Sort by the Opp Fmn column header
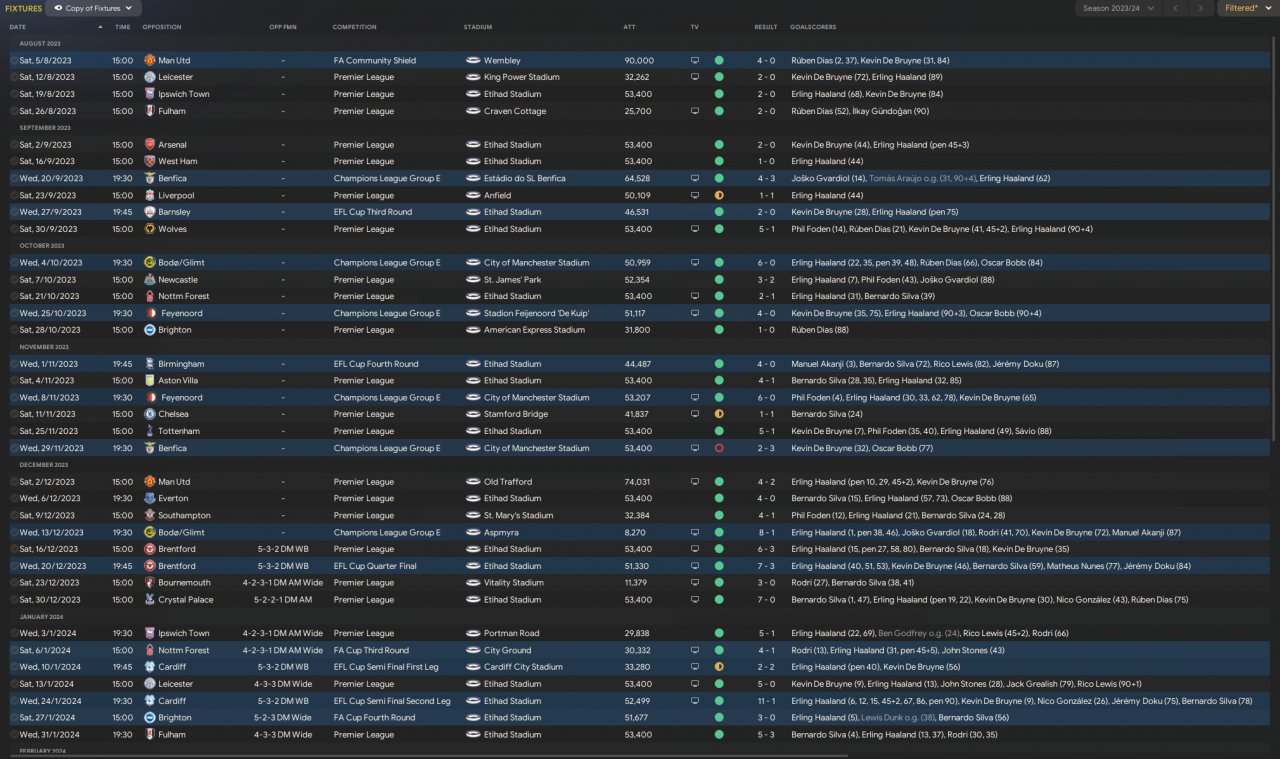 coord(283,27)
